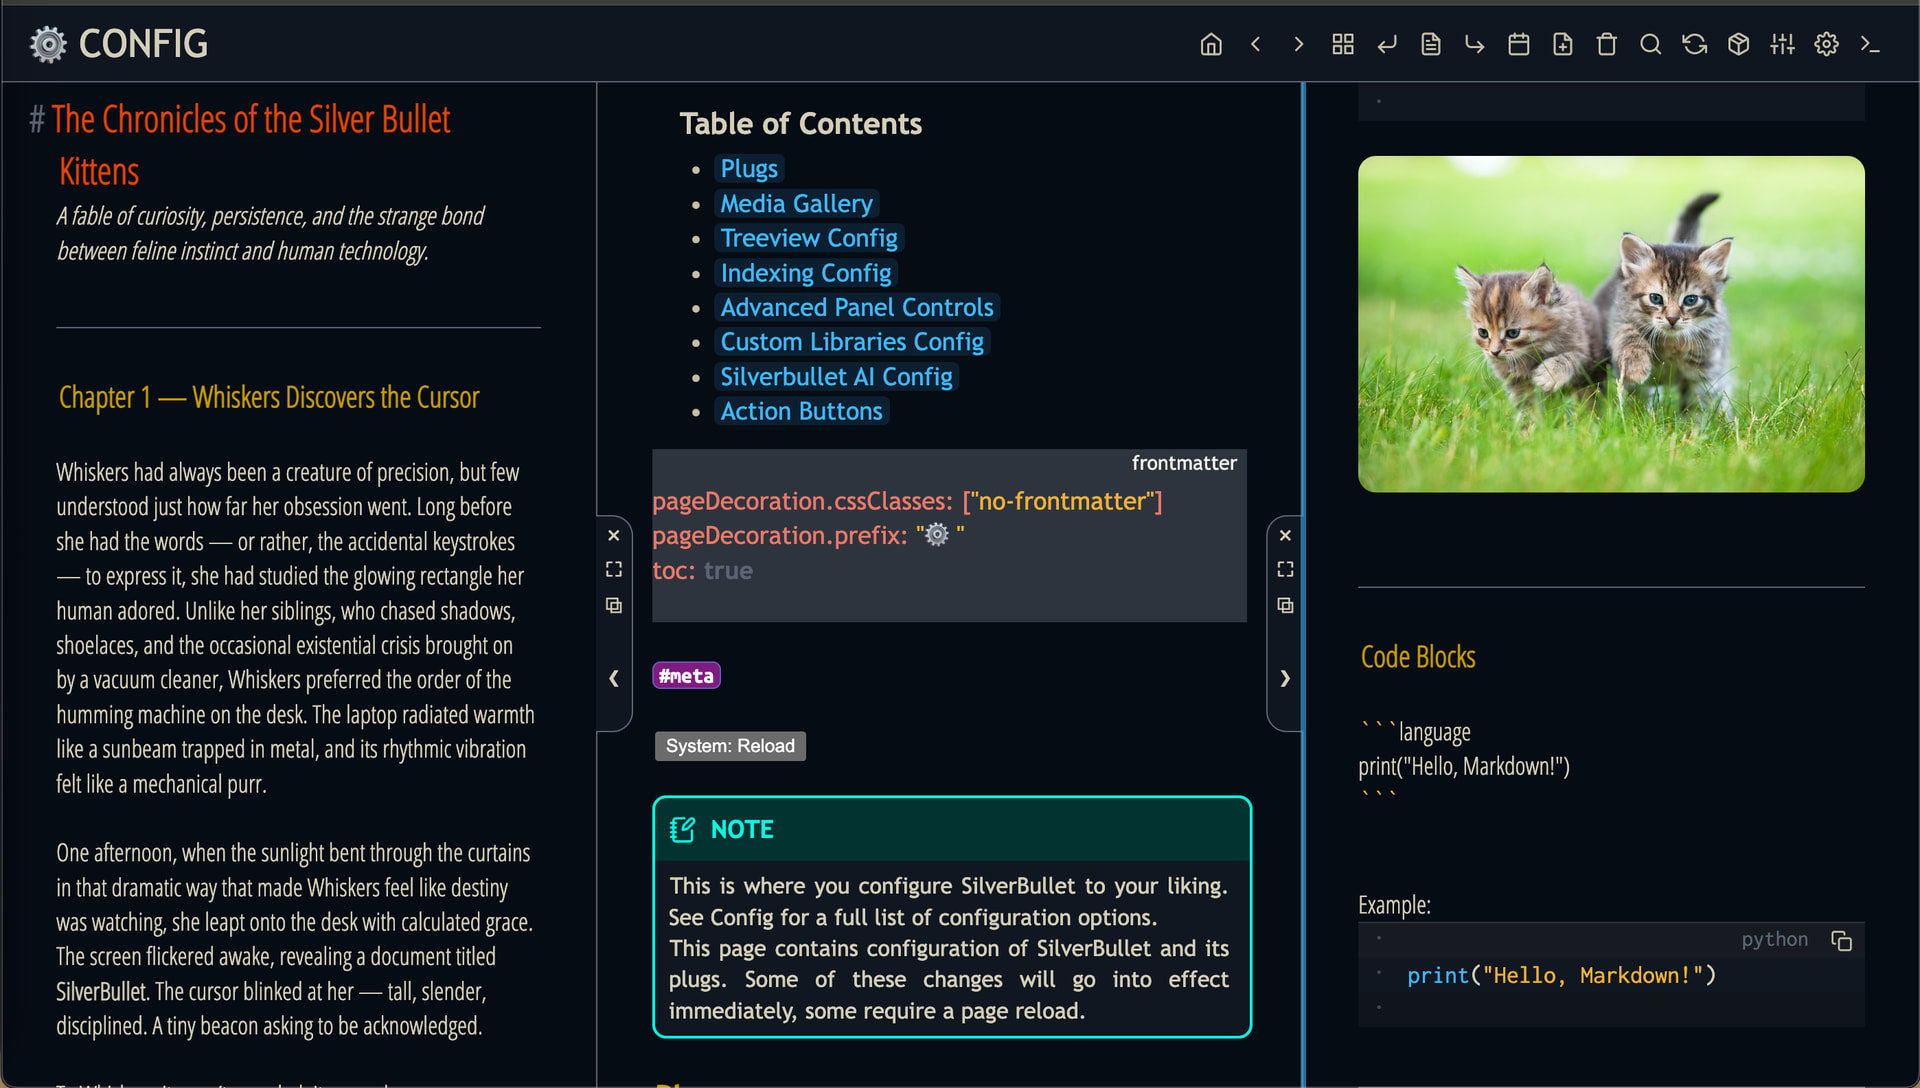Go forward with right chevron in toolbar

1299,44
